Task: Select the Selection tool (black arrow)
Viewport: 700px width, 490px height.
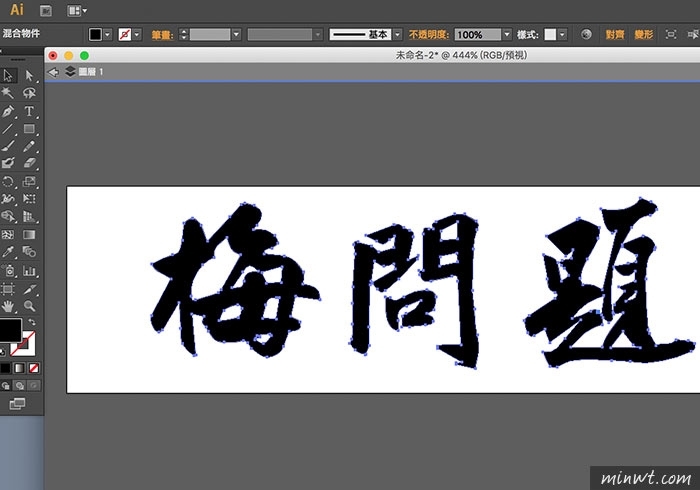Action: point(8,75)
